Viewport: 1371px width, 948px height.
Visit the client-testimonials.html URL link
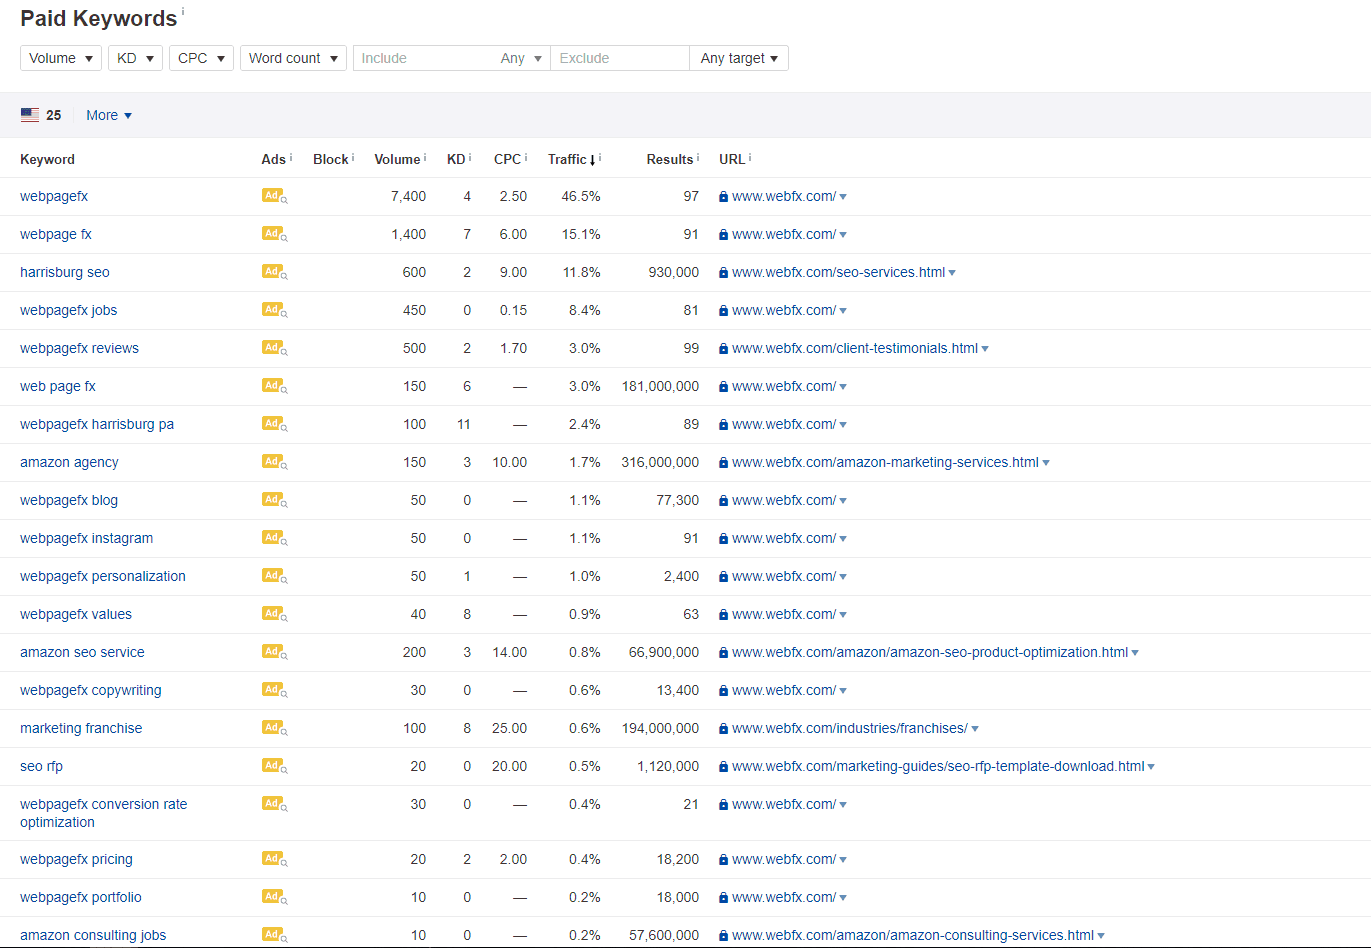(x=852, y=347)
